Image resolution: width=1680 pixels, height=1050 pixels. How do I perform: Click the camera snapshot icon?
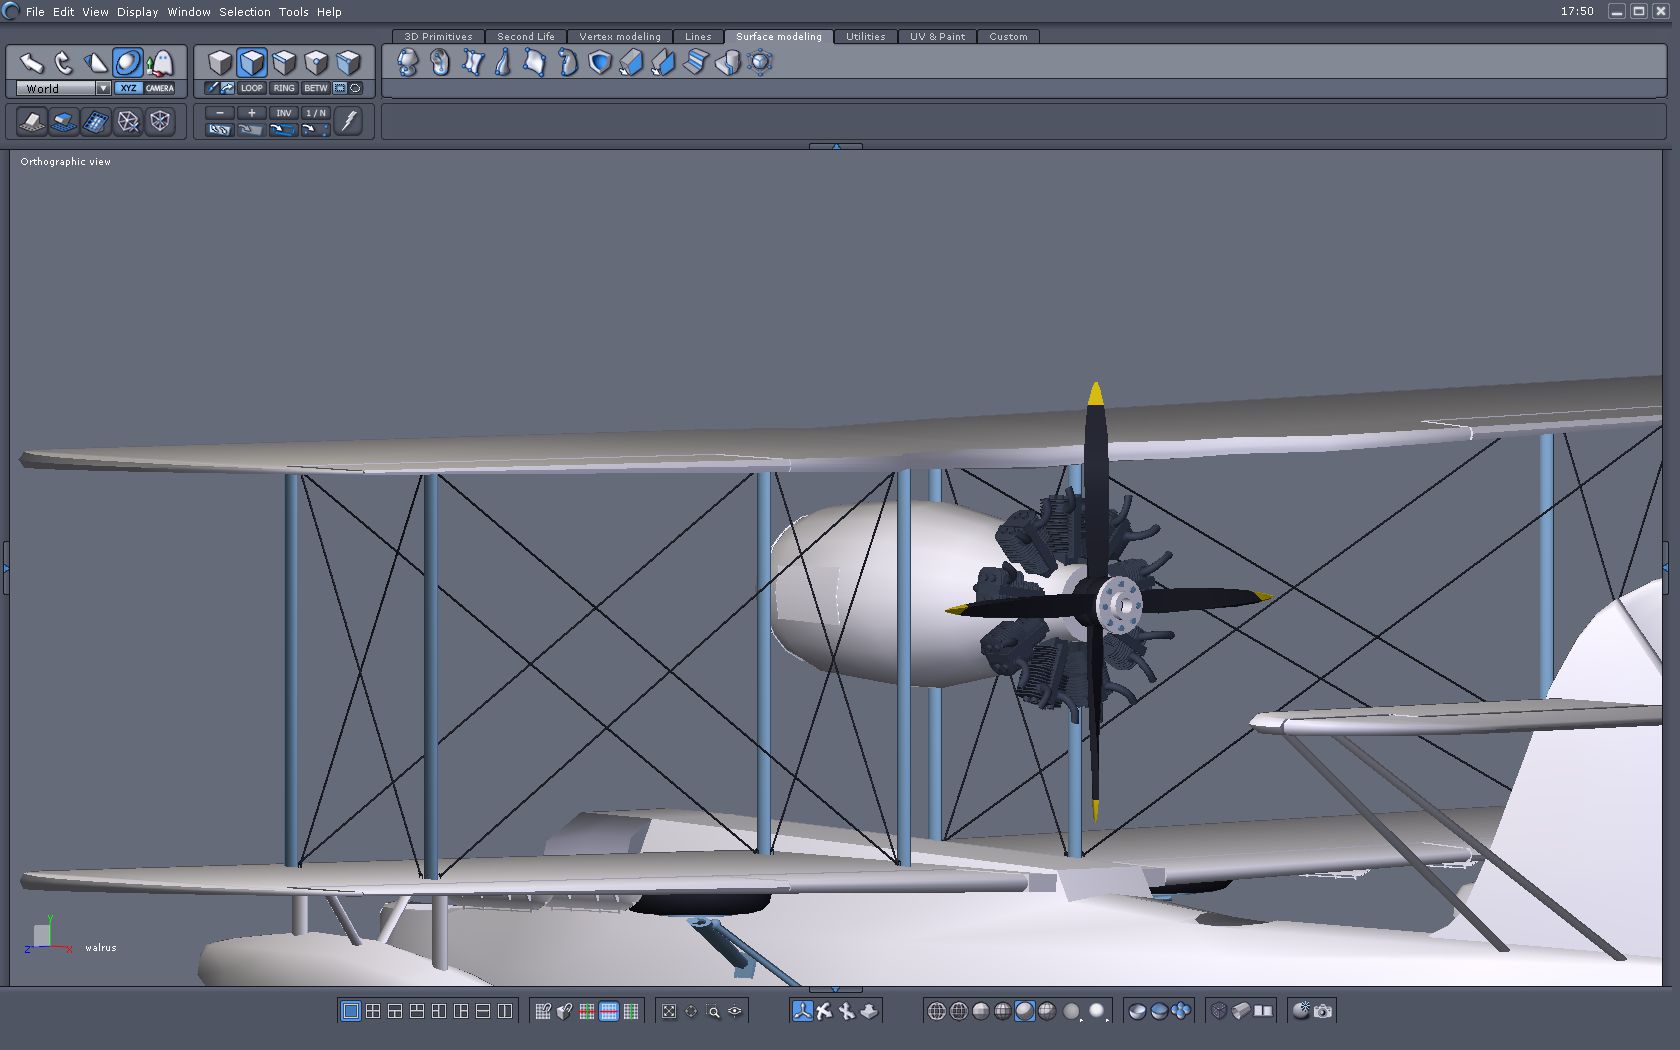tap(1323, 1011)
